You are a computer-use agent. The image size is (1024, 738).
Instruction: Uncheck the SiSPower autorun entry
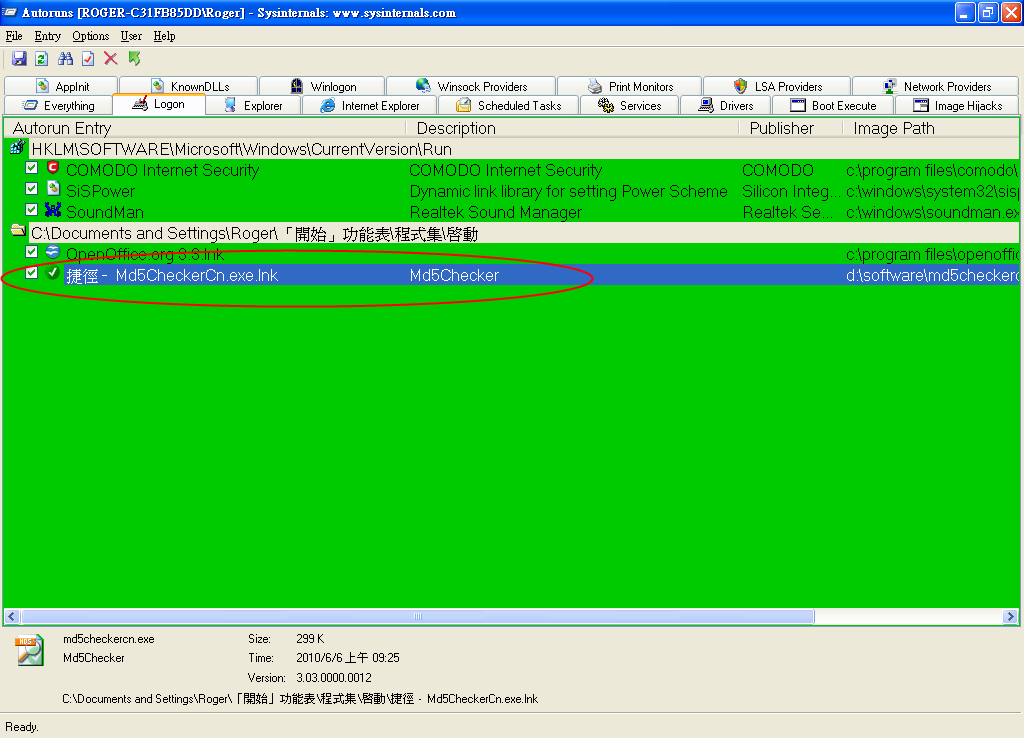(x=31, y=189)
